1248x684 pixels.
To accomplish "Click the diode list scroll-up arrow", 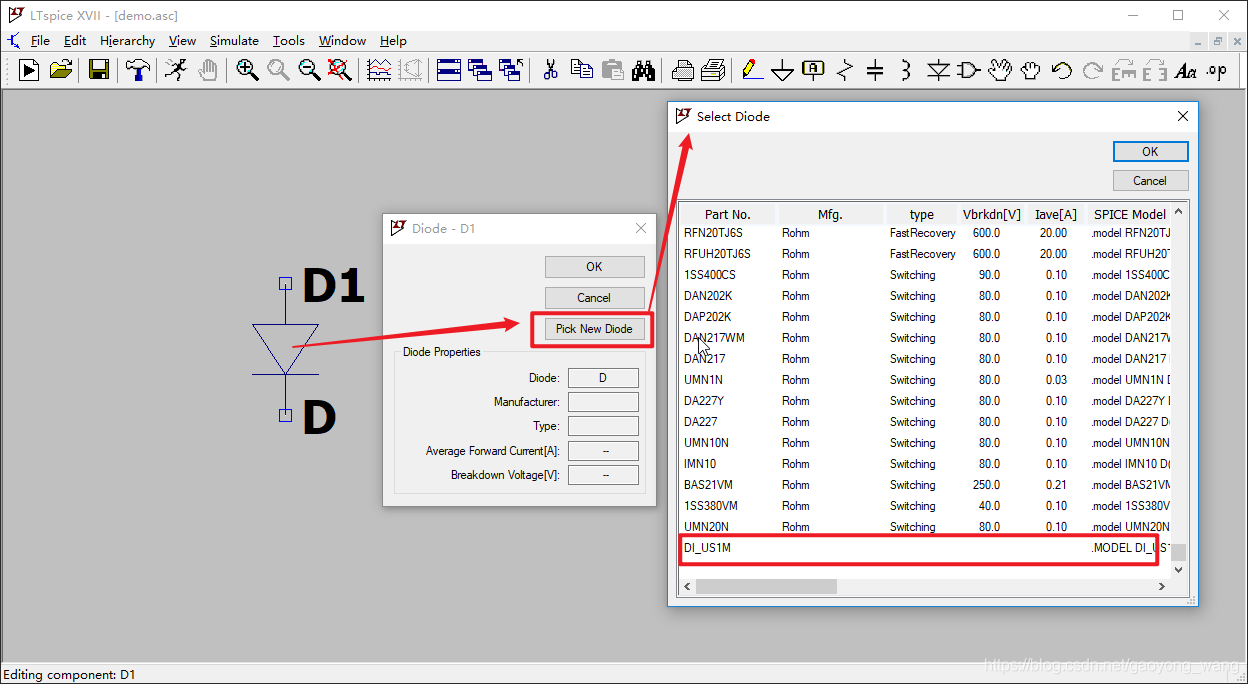I will [1178, 212].
